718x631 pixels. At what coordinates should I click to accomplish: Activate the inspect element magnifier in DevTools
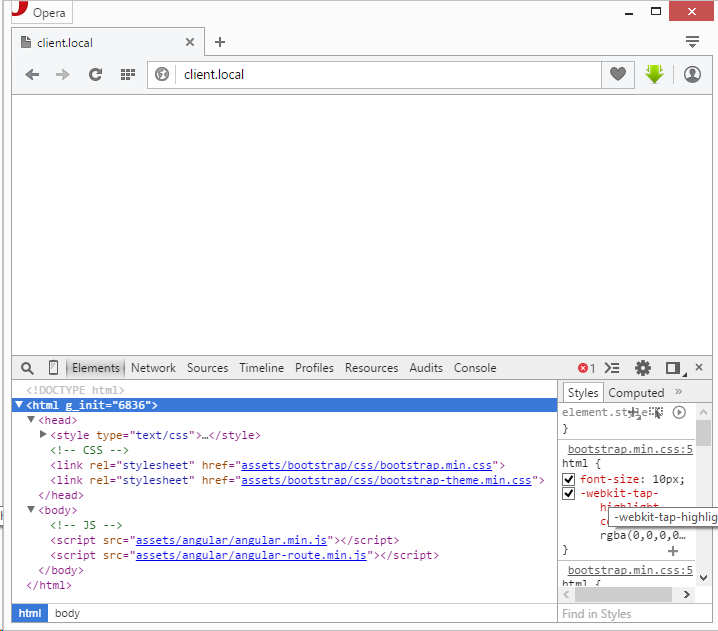coord(27,368)
